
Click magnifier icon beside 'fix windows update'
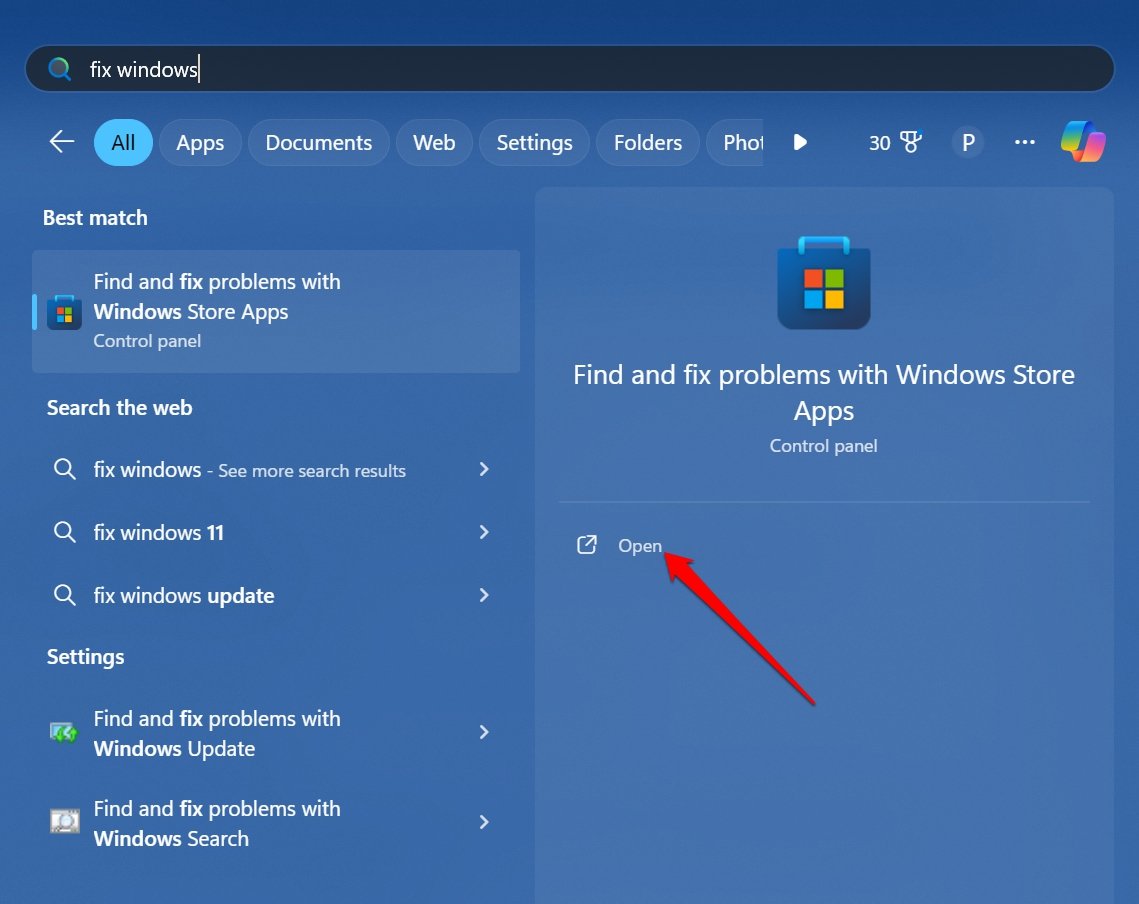pyautogui.click(x=65, y=595)
